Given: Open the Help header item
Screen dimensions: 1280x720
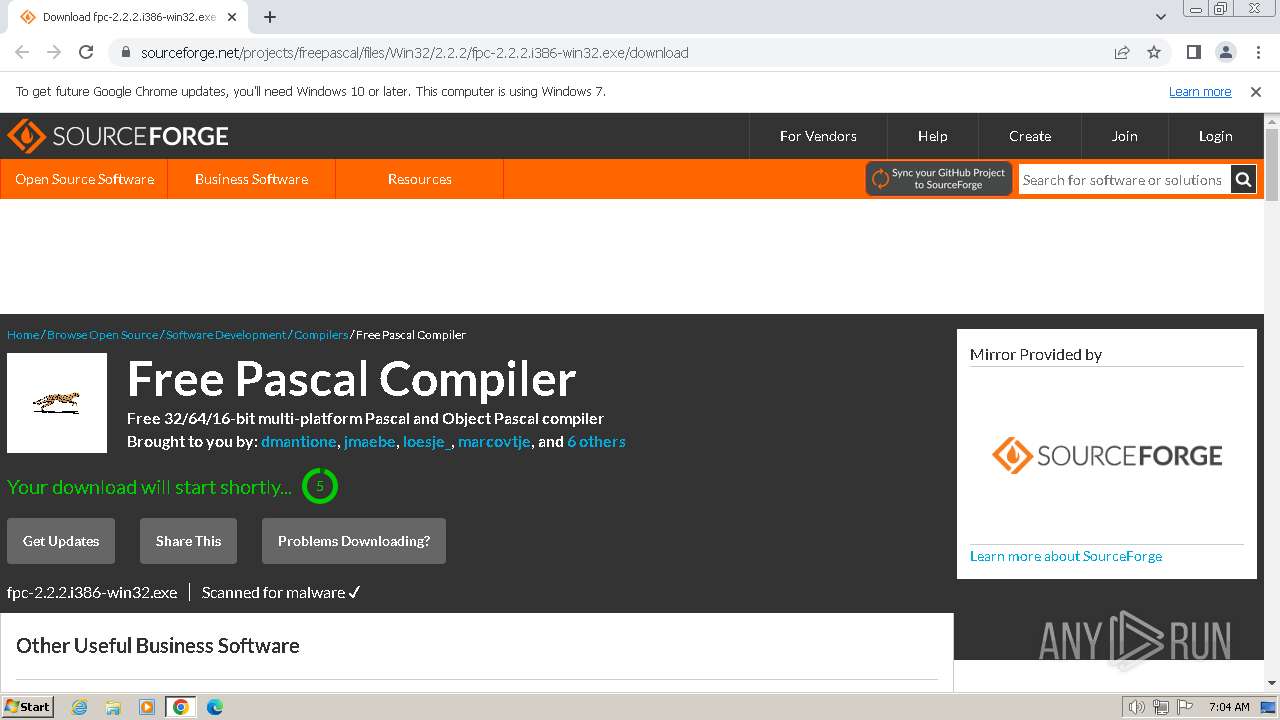Looking at the screenshot, I should [x=933, y=136].
